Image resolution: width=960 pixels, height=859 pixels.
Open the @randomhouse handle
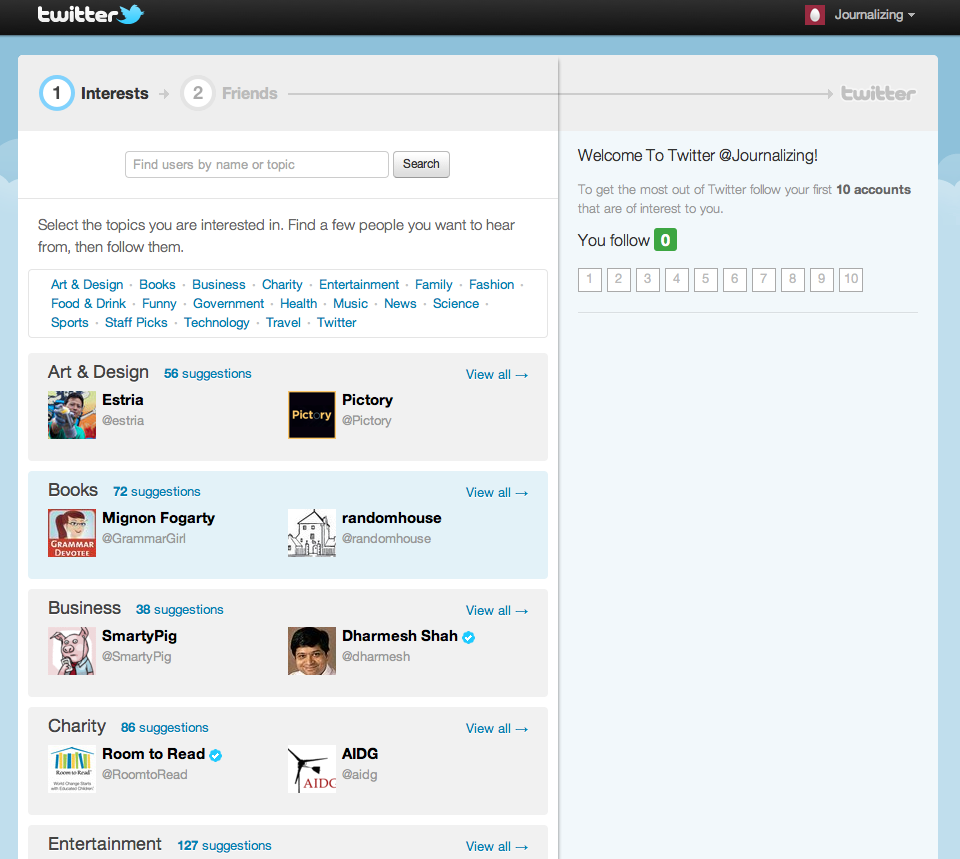[x=386, y=539]
